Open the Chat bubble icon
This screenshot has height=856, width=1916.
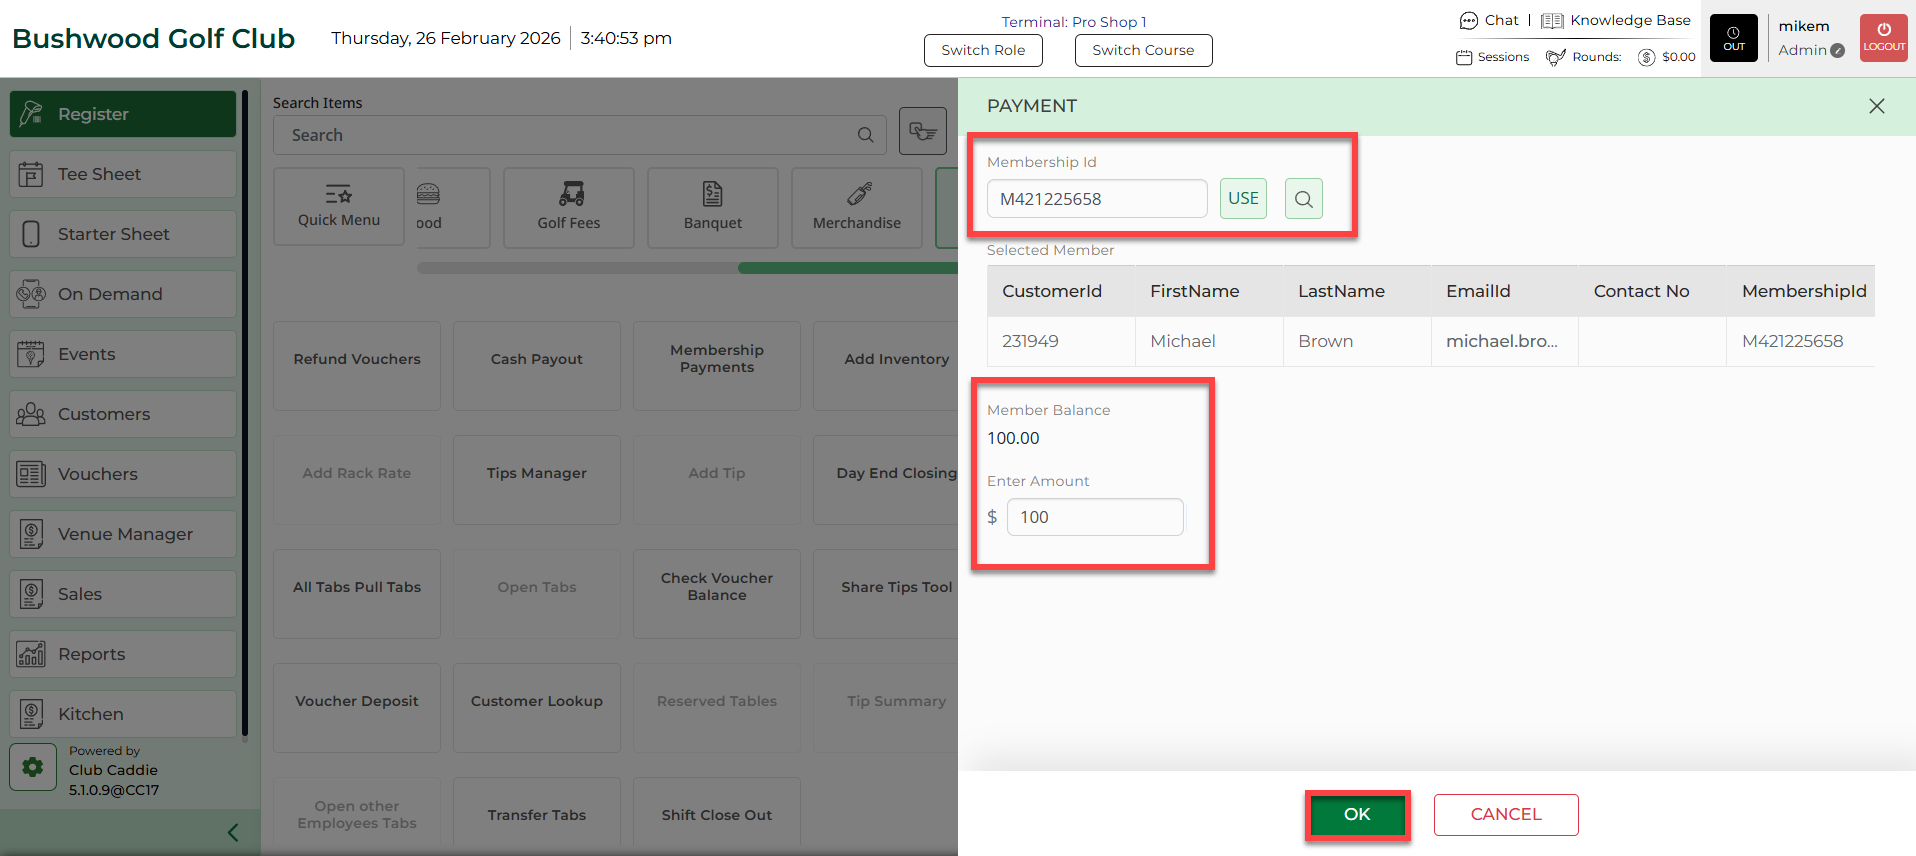pos(1468,21)
